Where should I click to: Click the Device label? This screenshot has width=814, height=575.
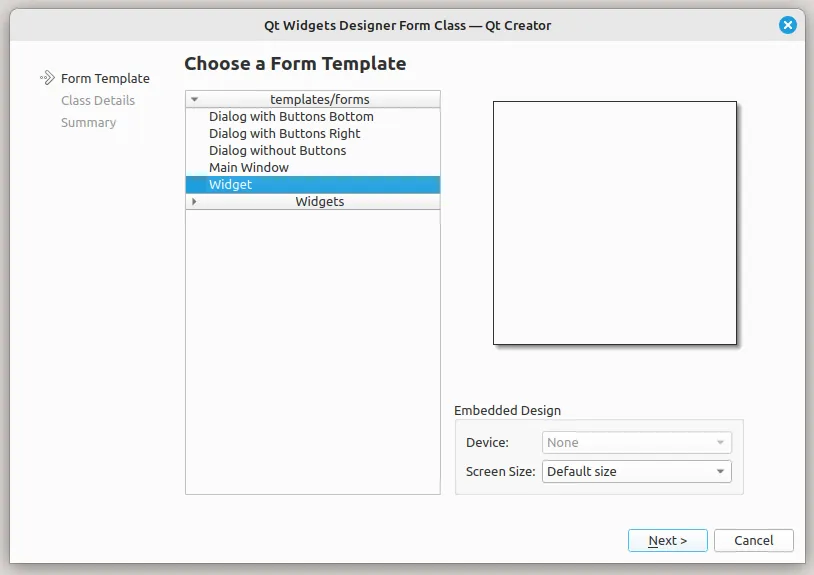point(487,443)
